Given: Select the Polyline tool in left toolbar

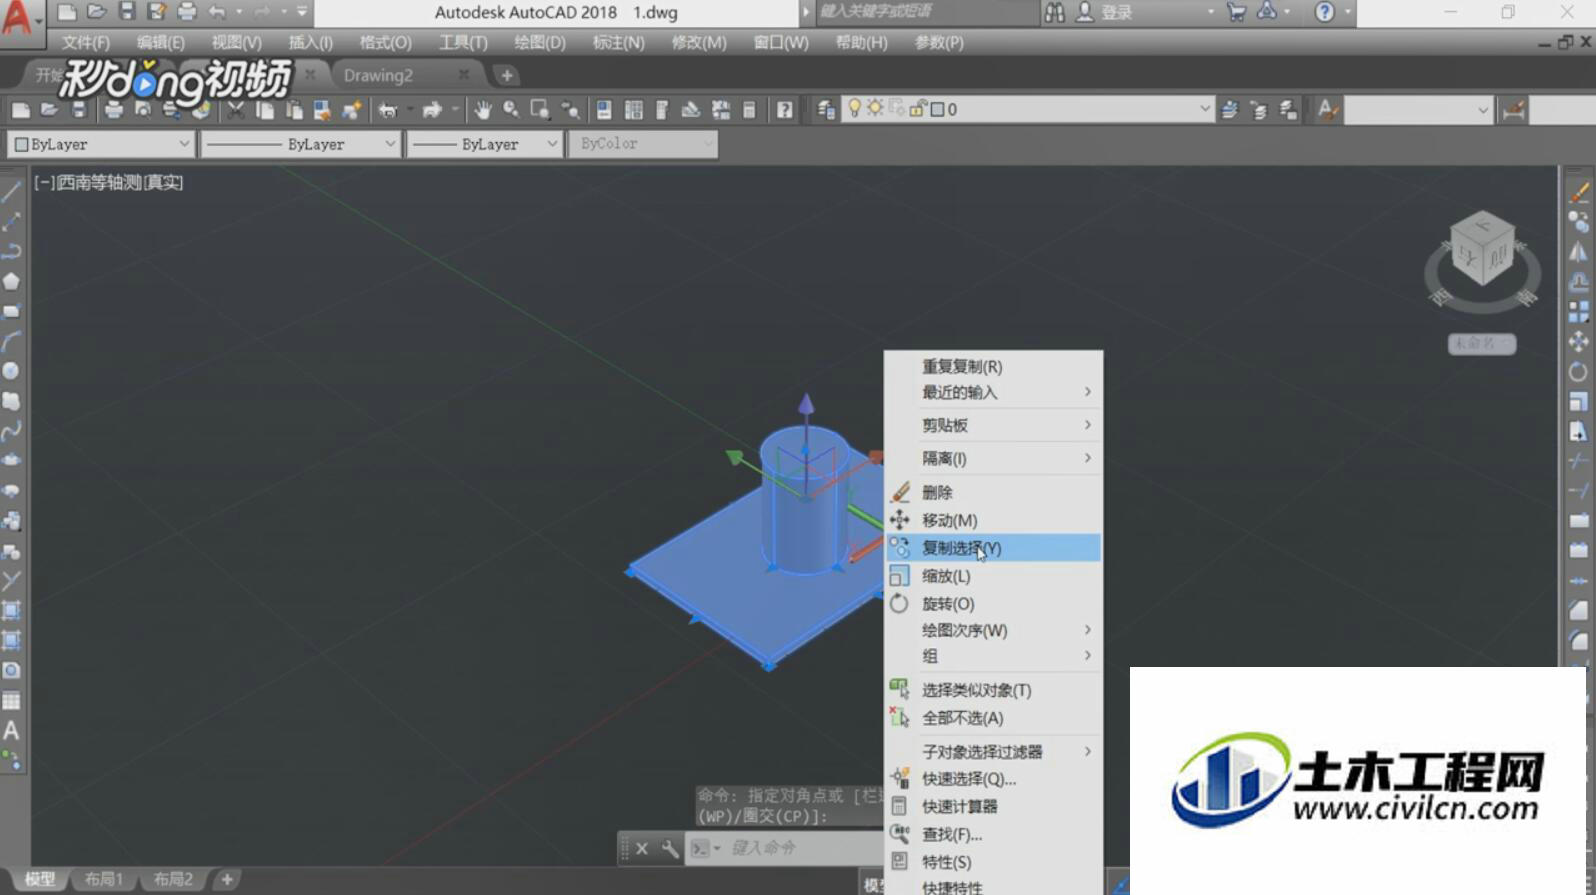Looking at the screenshot, I should pos(11,251).
